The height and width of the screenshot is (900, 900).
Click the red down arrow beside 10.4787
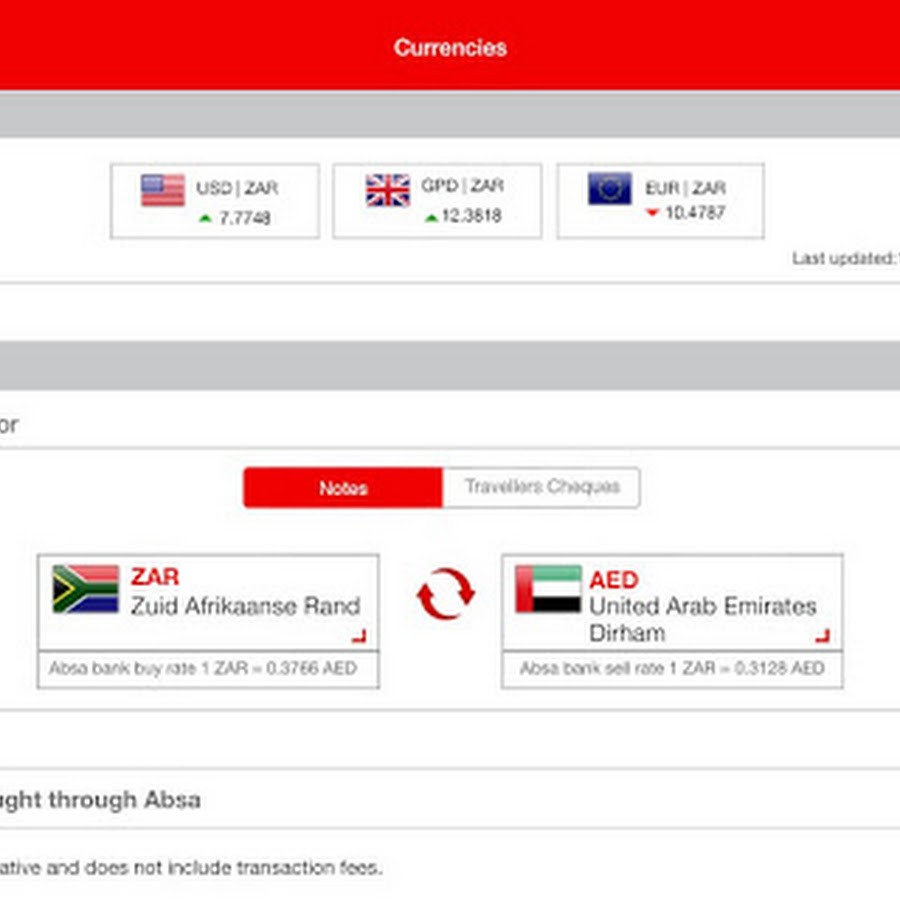click(x=651, y=213)
